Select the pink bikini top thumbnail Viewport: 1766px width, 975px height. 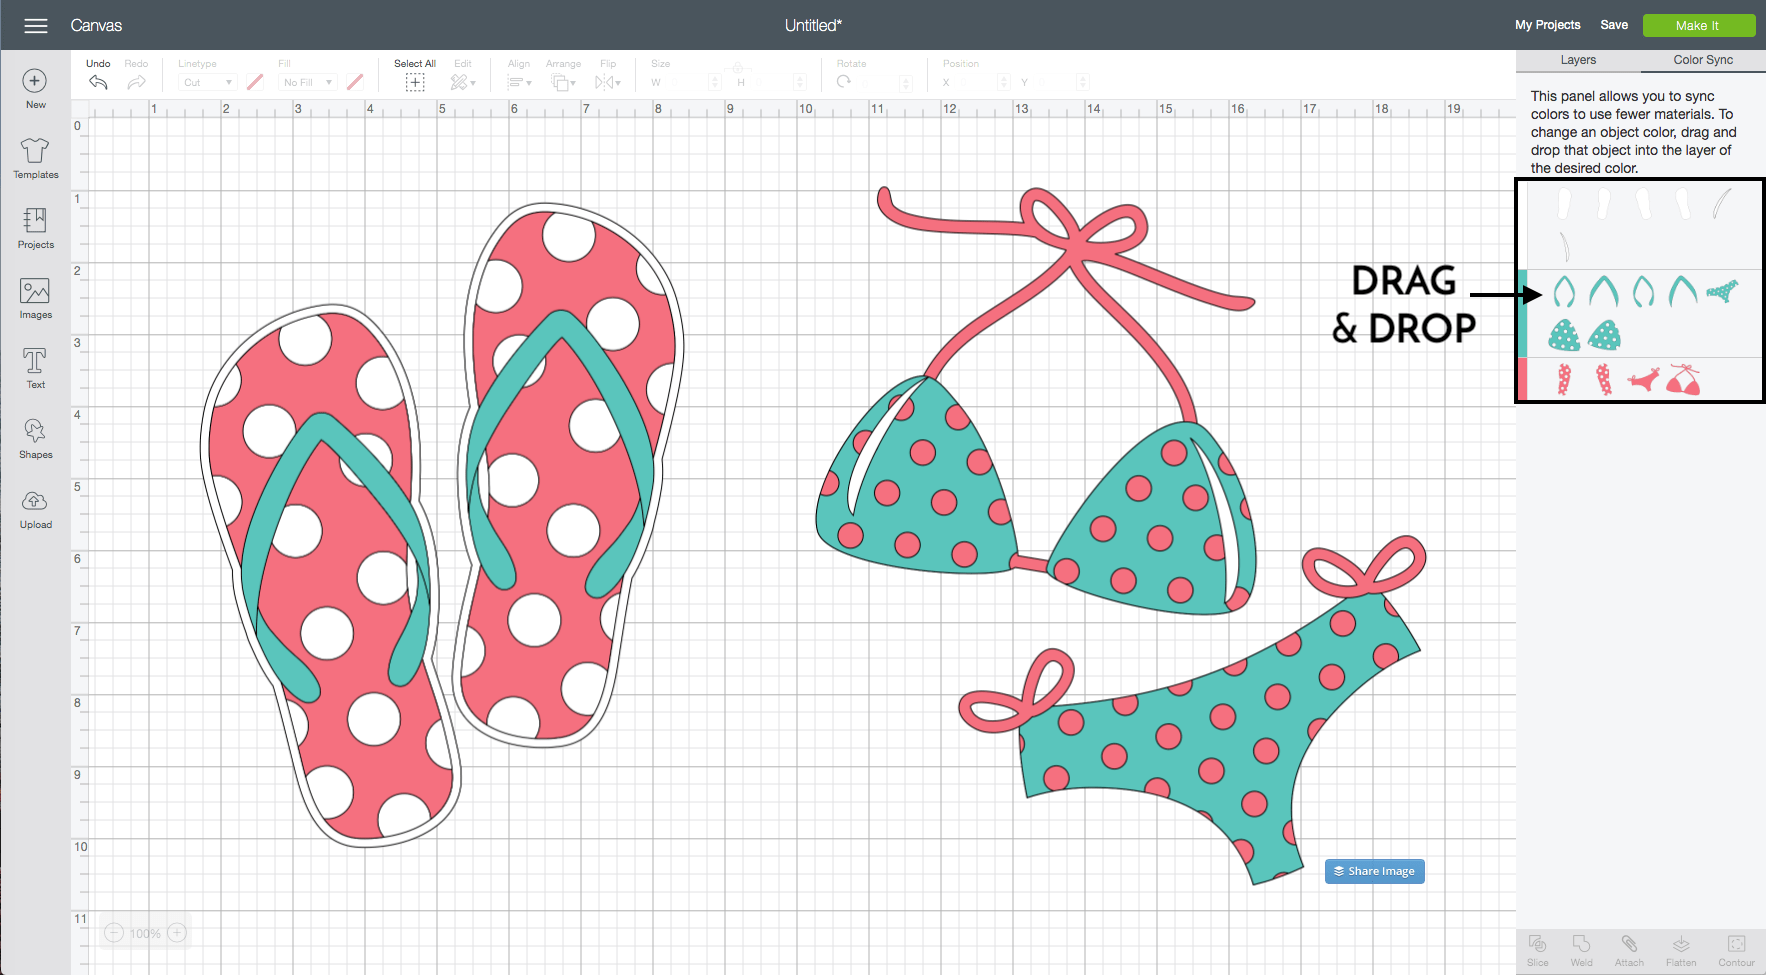(x=1683, y=380)
